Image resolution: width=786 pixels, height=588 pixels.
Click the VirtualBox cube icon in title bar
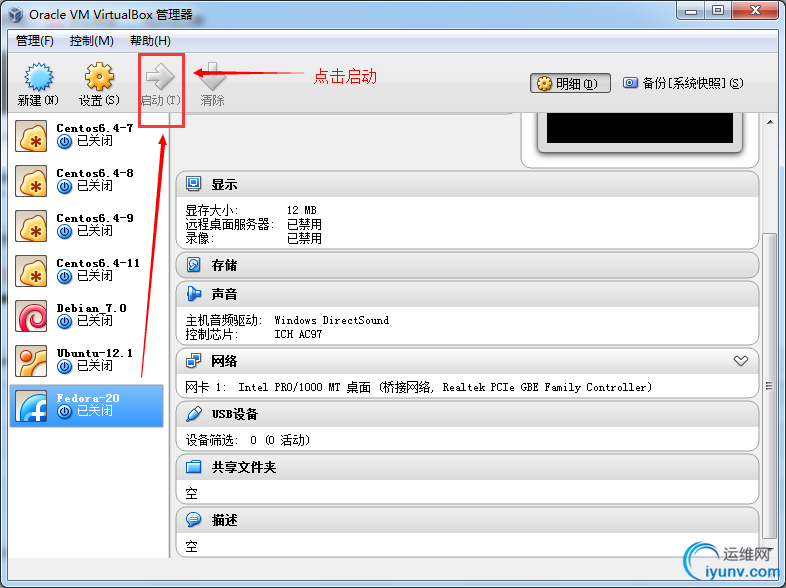point(16,15)
